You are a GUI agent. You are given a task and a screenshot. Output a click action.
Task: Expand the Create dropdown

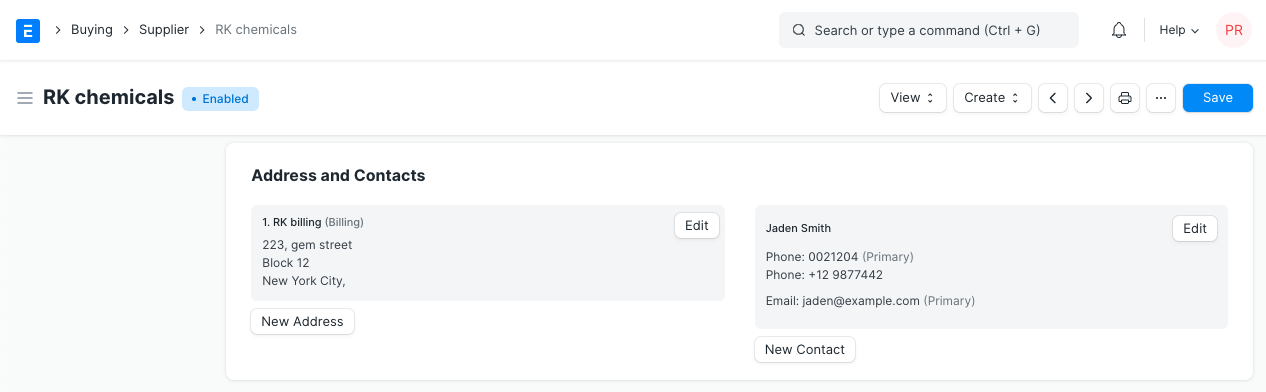(992, 98)
